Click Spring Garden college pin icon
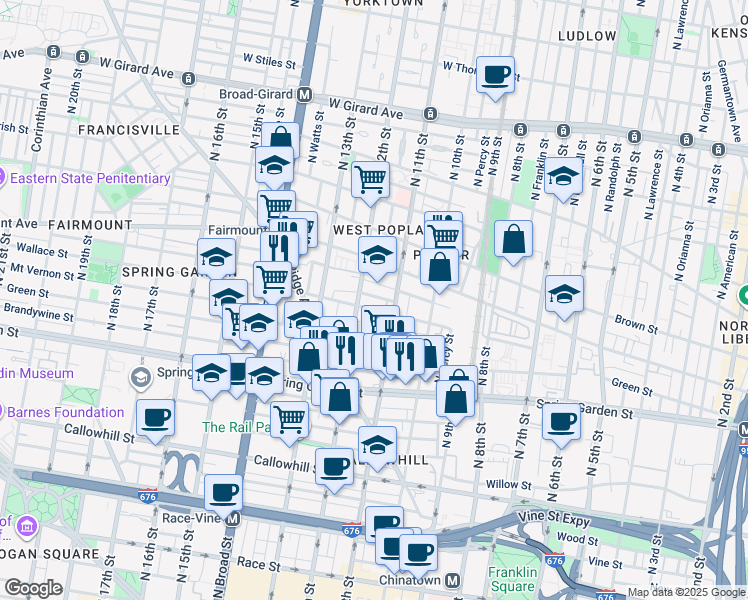Viewport: 748px width, 600px height. (141, 378)
